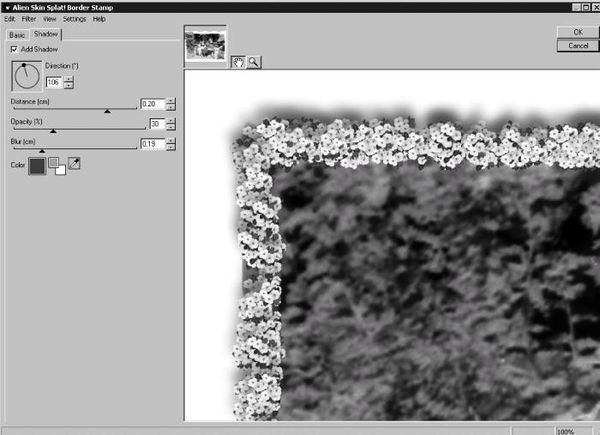The width and height of the screenshot is (600, 435).
Task: Toggle the Add Shadow checkbox
Action: pyautogui.click(x=14, y=48)
